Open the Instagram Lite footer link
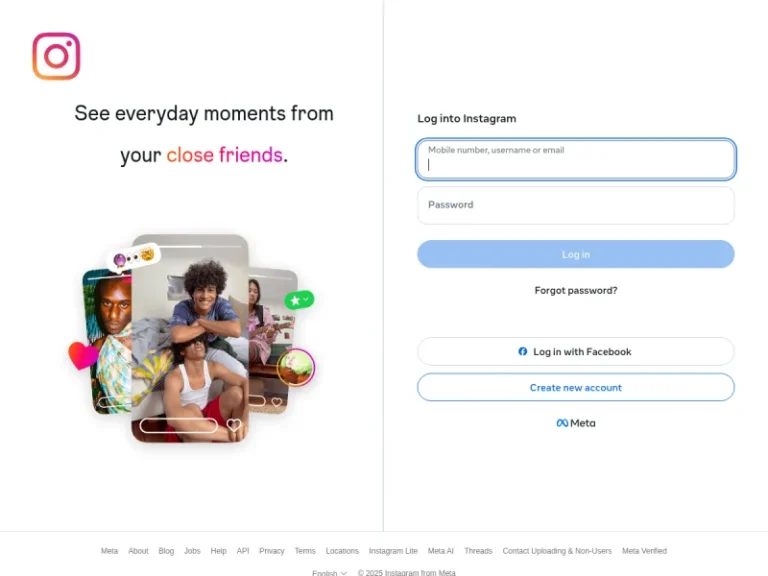This screenshot has height=576, width=768. pos(393,551)
